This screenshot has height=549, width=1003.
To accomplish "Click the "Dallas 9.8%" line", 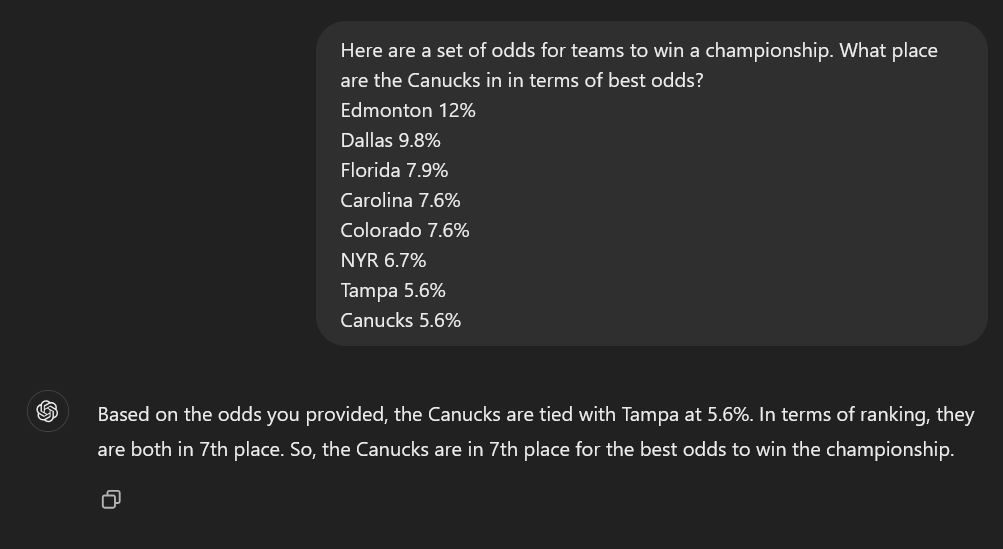I will 390,141.
